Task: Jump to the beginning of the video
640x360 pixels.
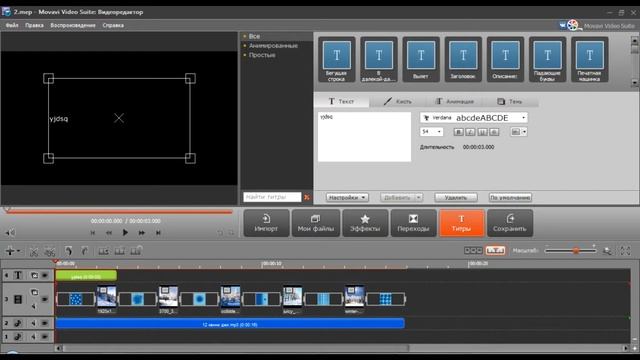Action: pos(93,233)
